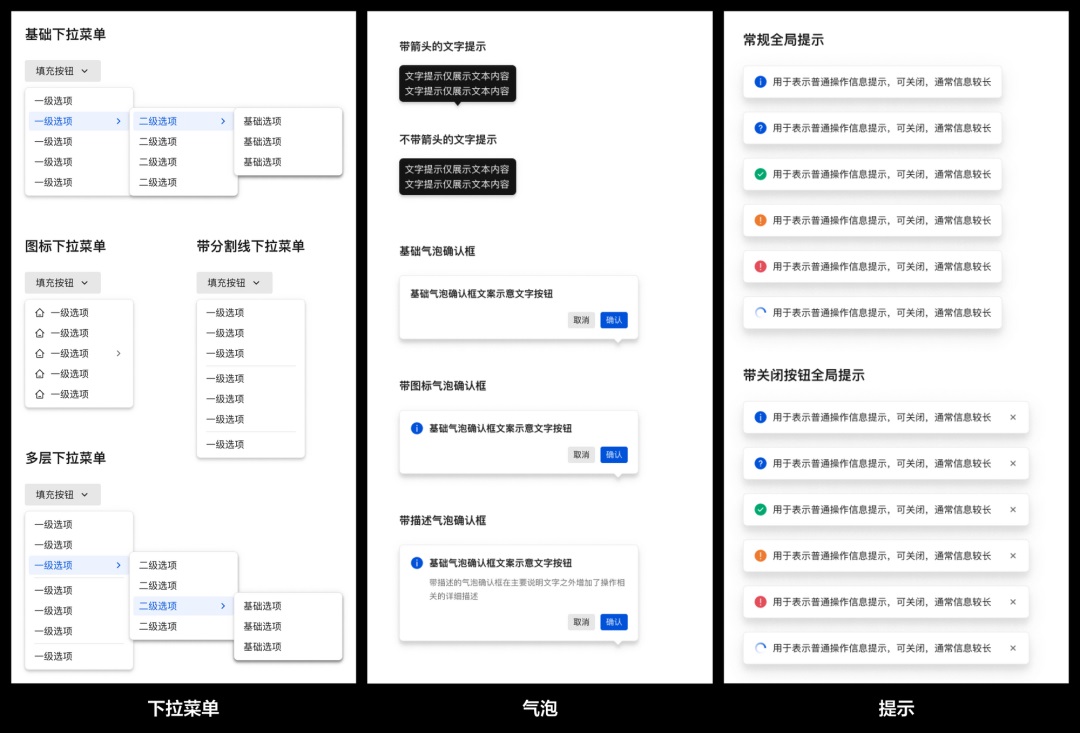Expand chevron beside highlighted 一级选项 in 基础下拉菜单
1080x733 pixels.
118,121
